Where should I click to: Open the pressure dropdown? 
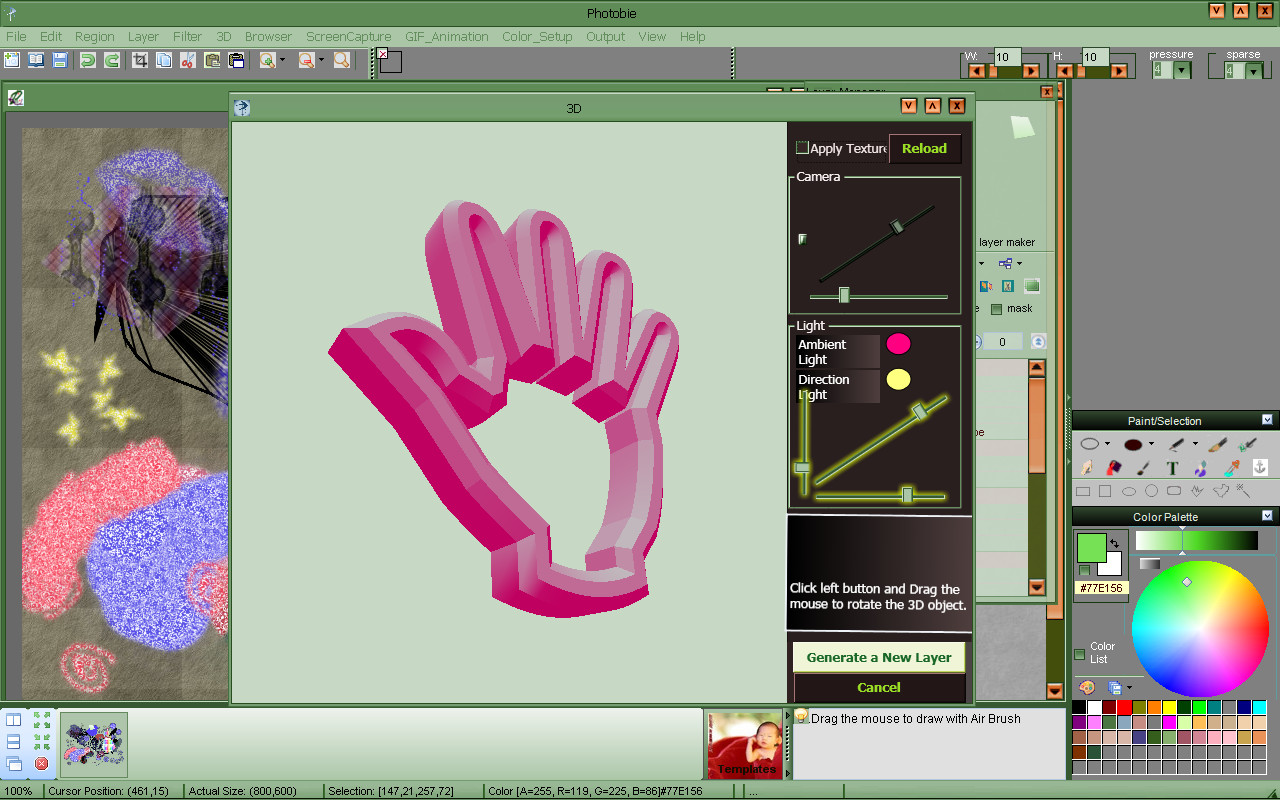pos(1182,70)
